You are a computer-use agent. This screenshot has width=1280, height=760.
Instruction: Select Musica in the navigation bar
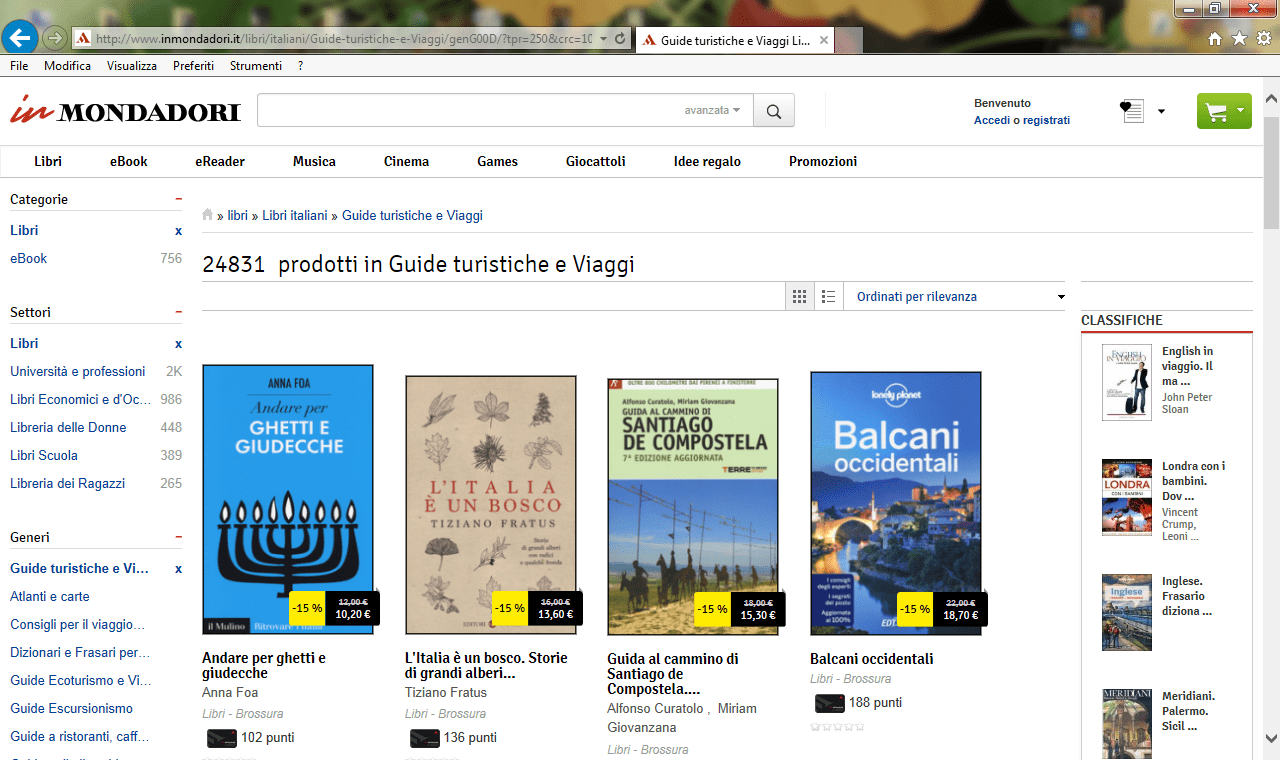pos(314,161)
